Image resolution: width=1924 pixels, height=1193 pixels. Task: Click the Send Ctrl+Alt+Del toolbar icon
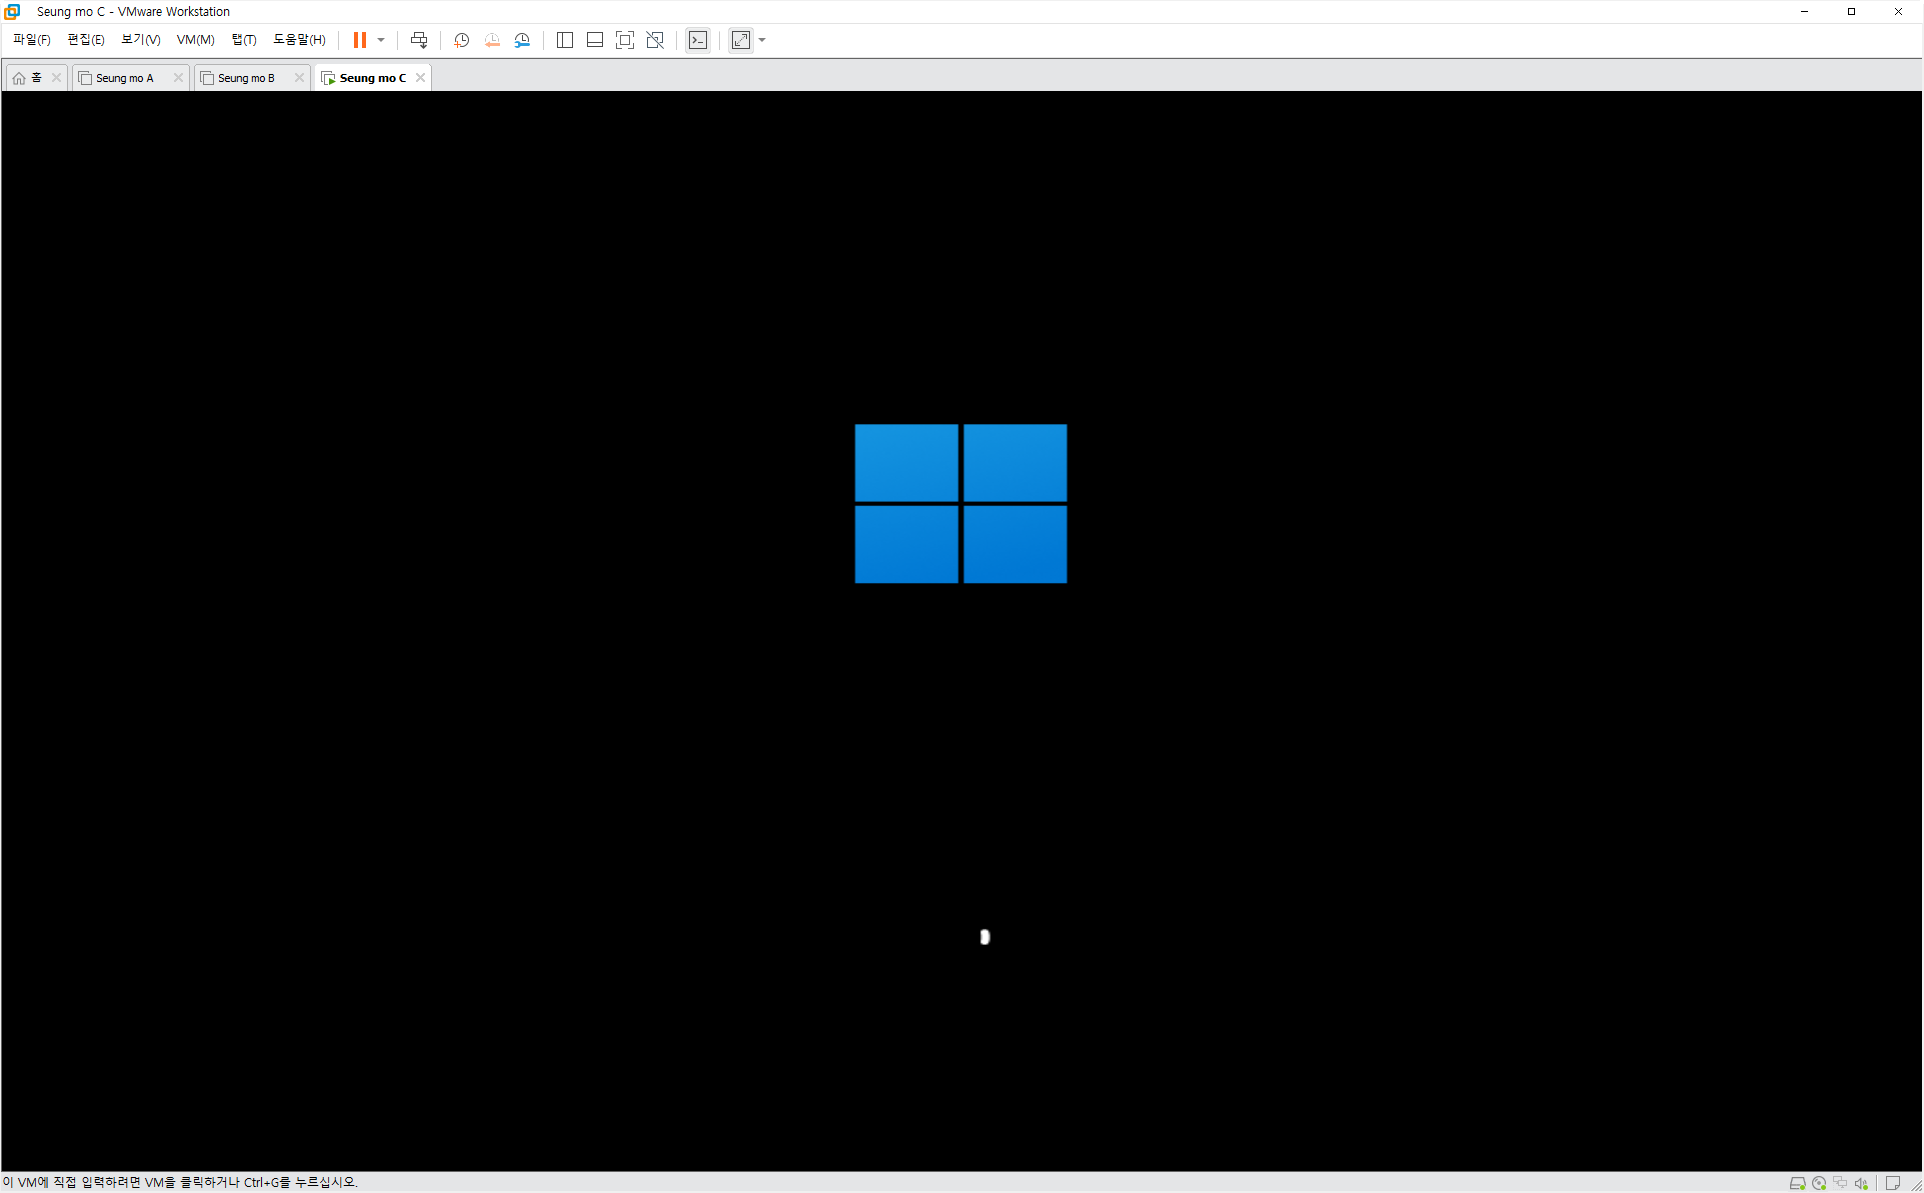pos(419,40)
